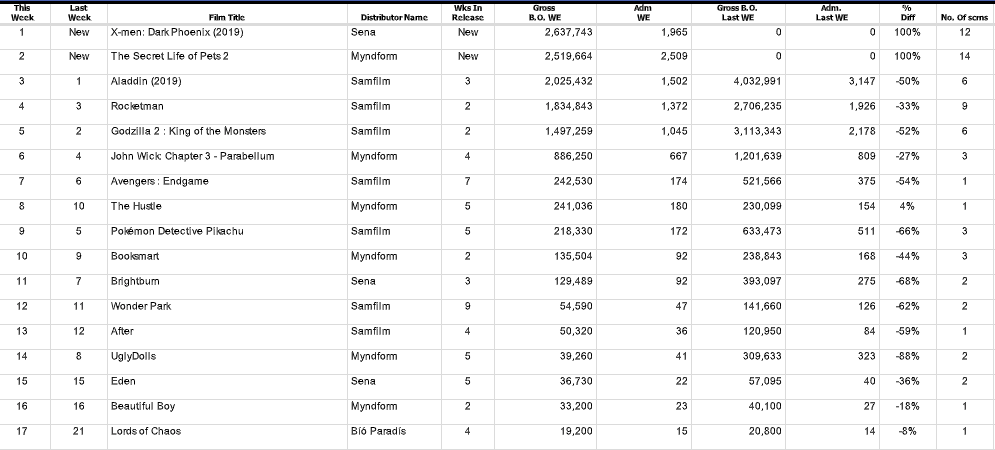Click the Film Title column header
This screenshot has height=450, width=995.
tap(227, 18)
